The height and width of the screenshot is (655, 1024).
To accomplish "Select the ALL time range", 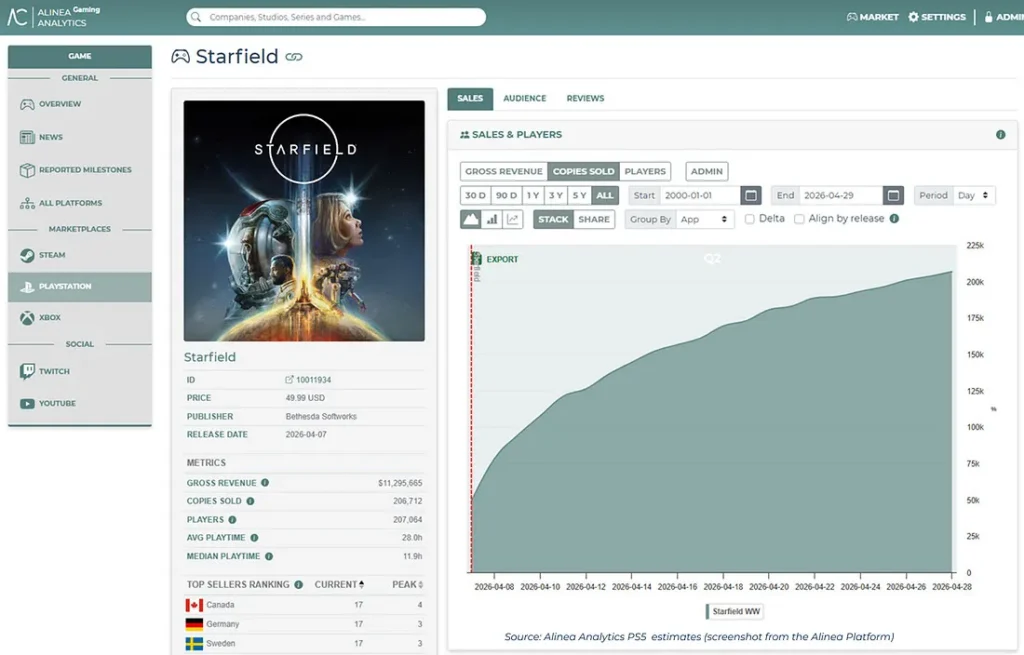I will pos(605,195).
